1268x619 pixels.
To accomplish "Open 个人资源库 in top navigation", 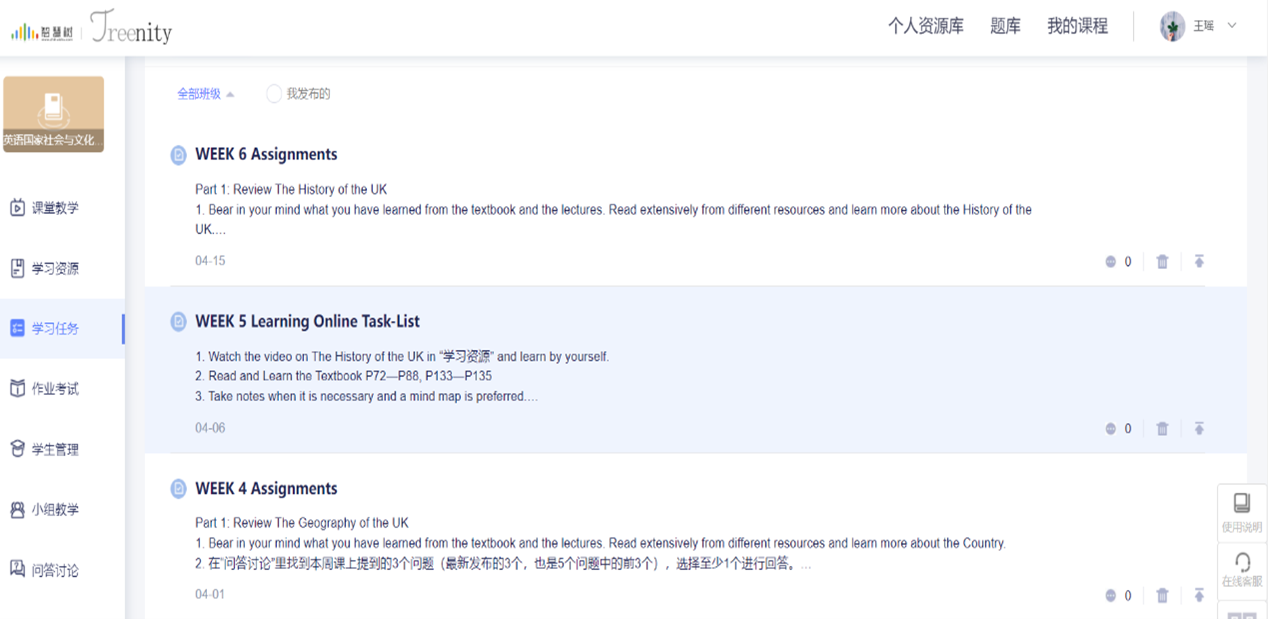I will [x=925, y=27].
